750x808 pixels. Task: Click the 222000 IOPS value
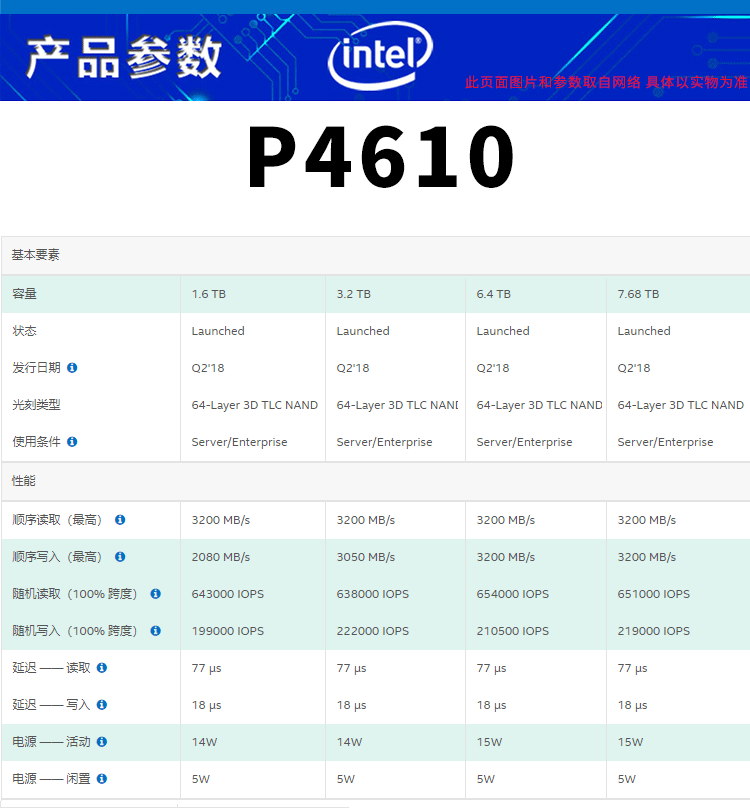[x=372, y=631]
